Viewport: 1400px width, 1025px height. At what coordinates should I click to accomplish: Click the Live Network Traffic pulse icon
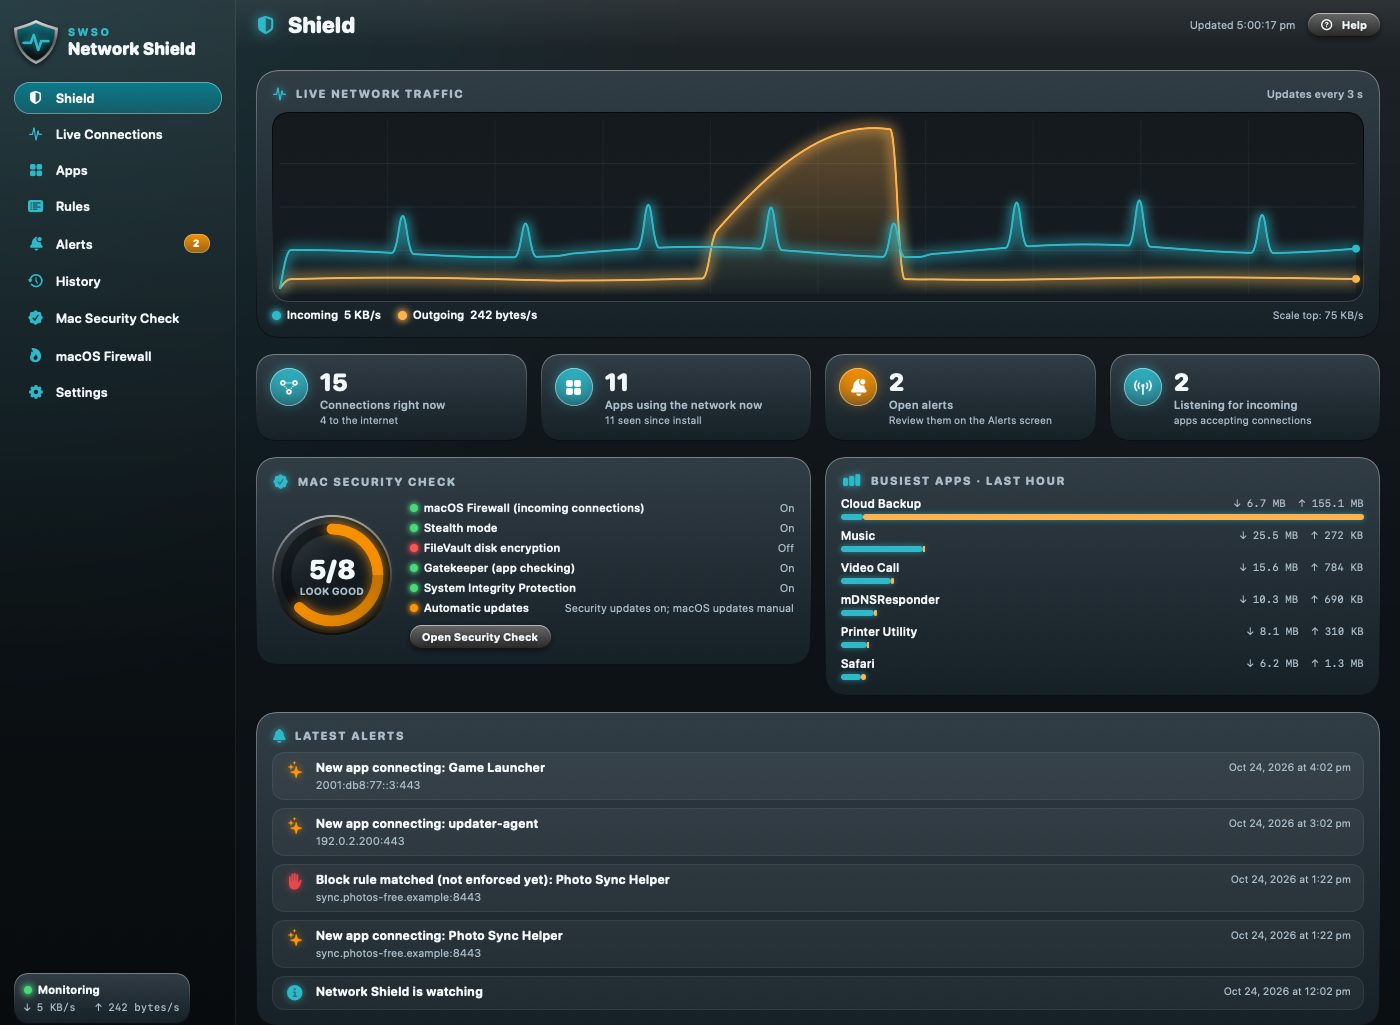click(279, 94)
